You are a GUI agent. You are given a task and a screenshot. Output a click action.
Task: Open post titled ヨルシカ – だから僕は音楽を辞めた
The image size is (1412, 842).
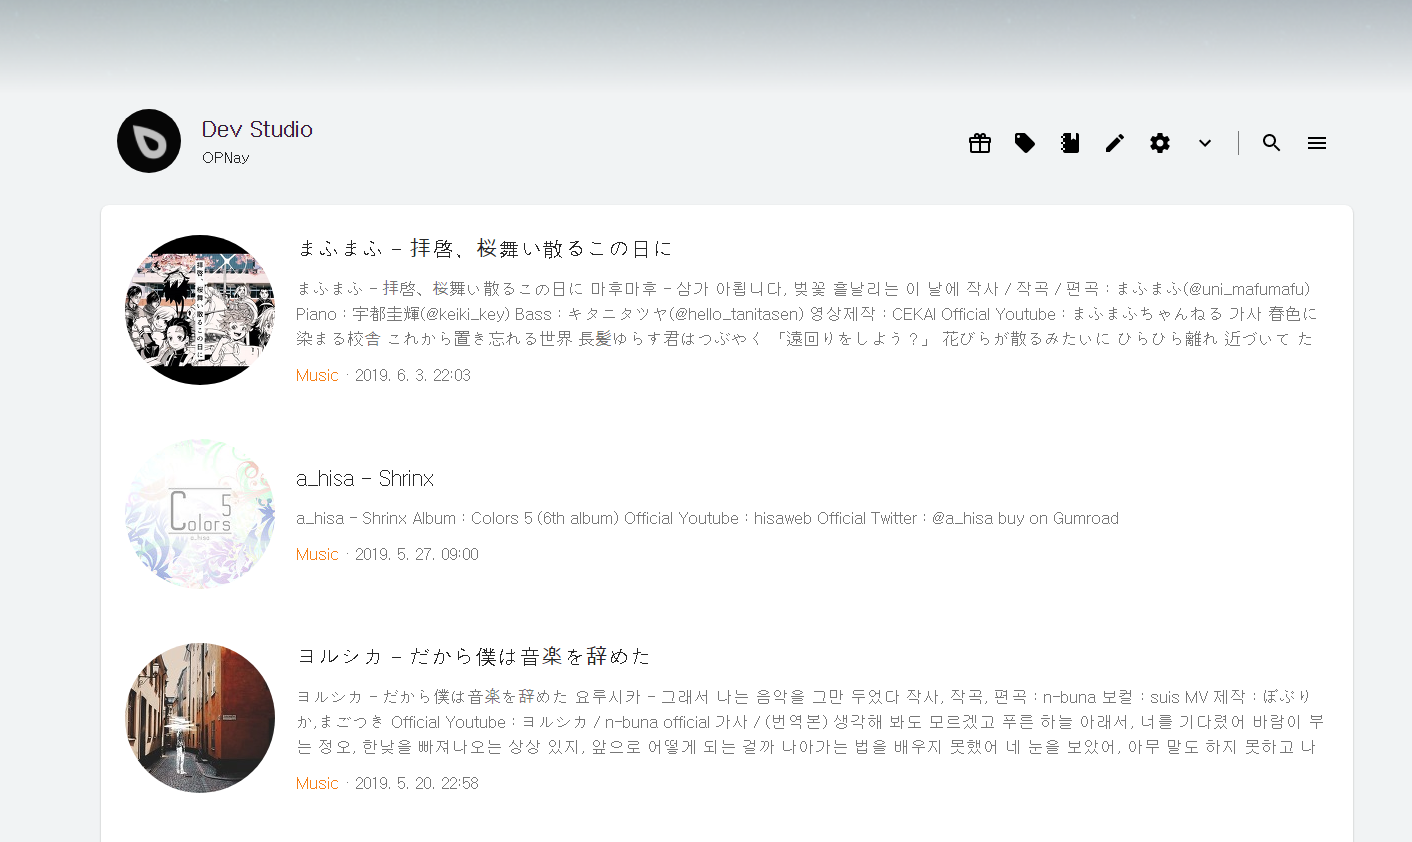coord(474,656)
